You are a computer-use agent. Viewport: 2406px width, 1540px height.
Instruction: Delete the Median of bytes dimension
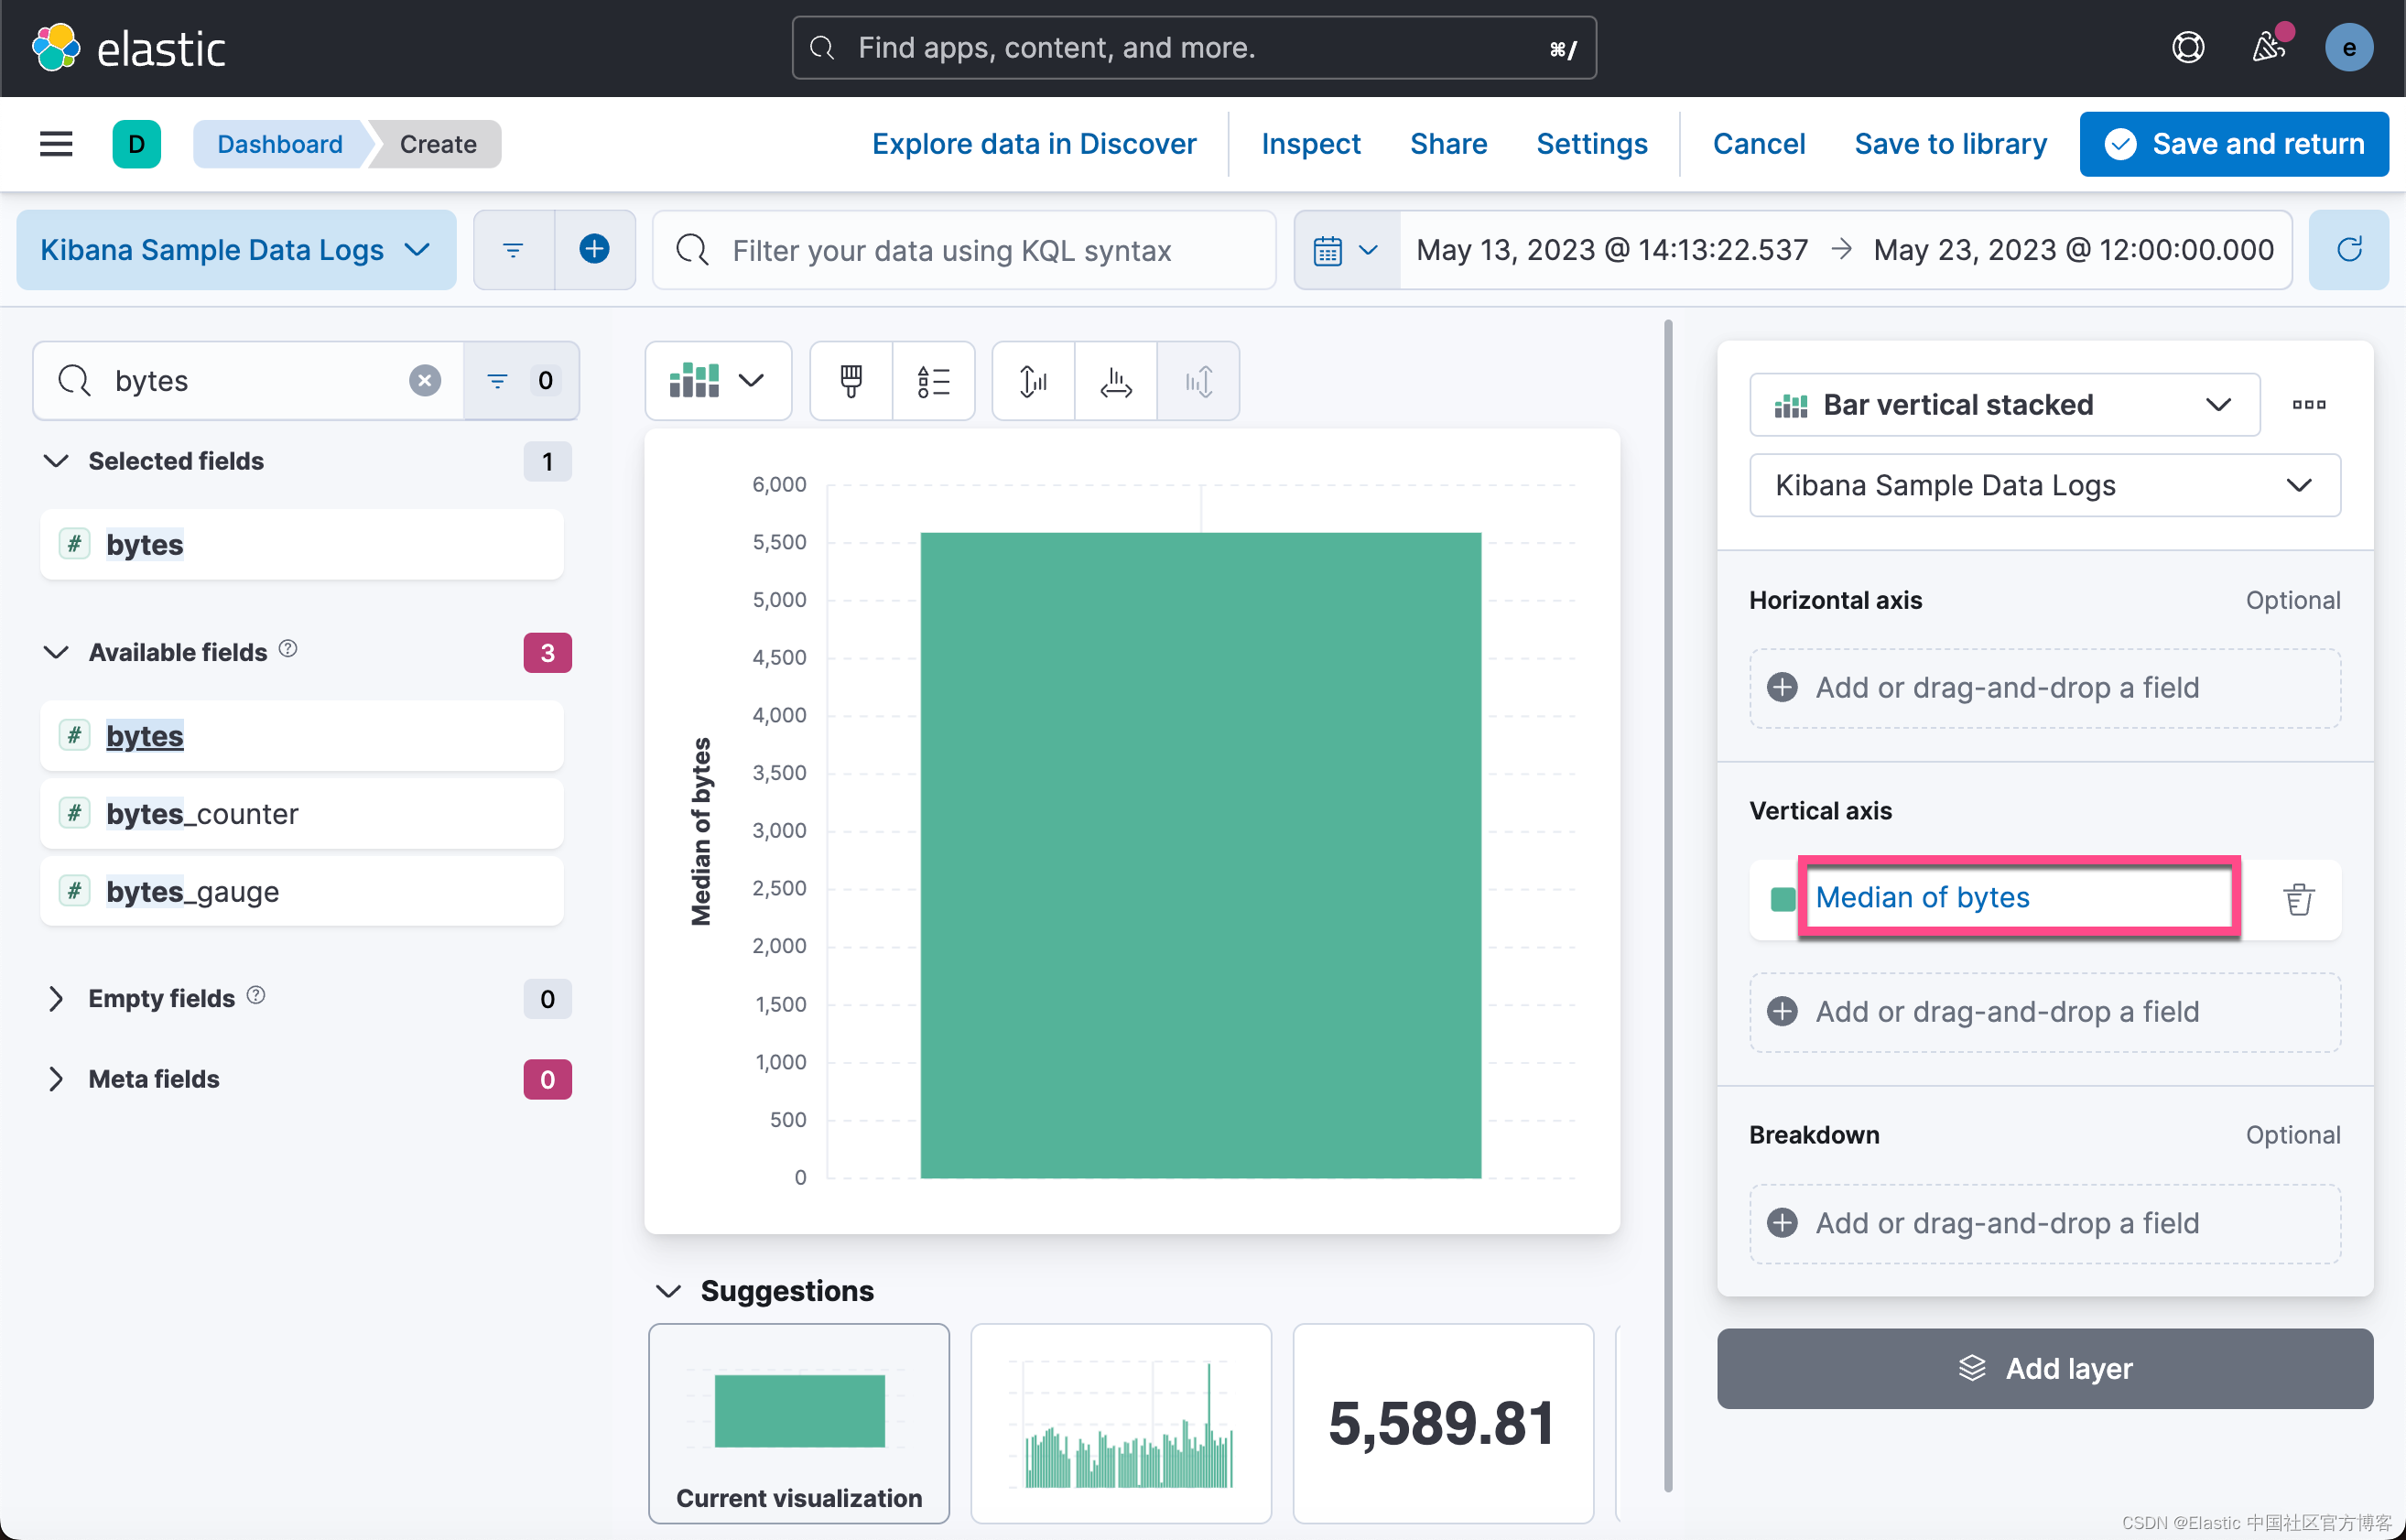tap(2298, 899)
